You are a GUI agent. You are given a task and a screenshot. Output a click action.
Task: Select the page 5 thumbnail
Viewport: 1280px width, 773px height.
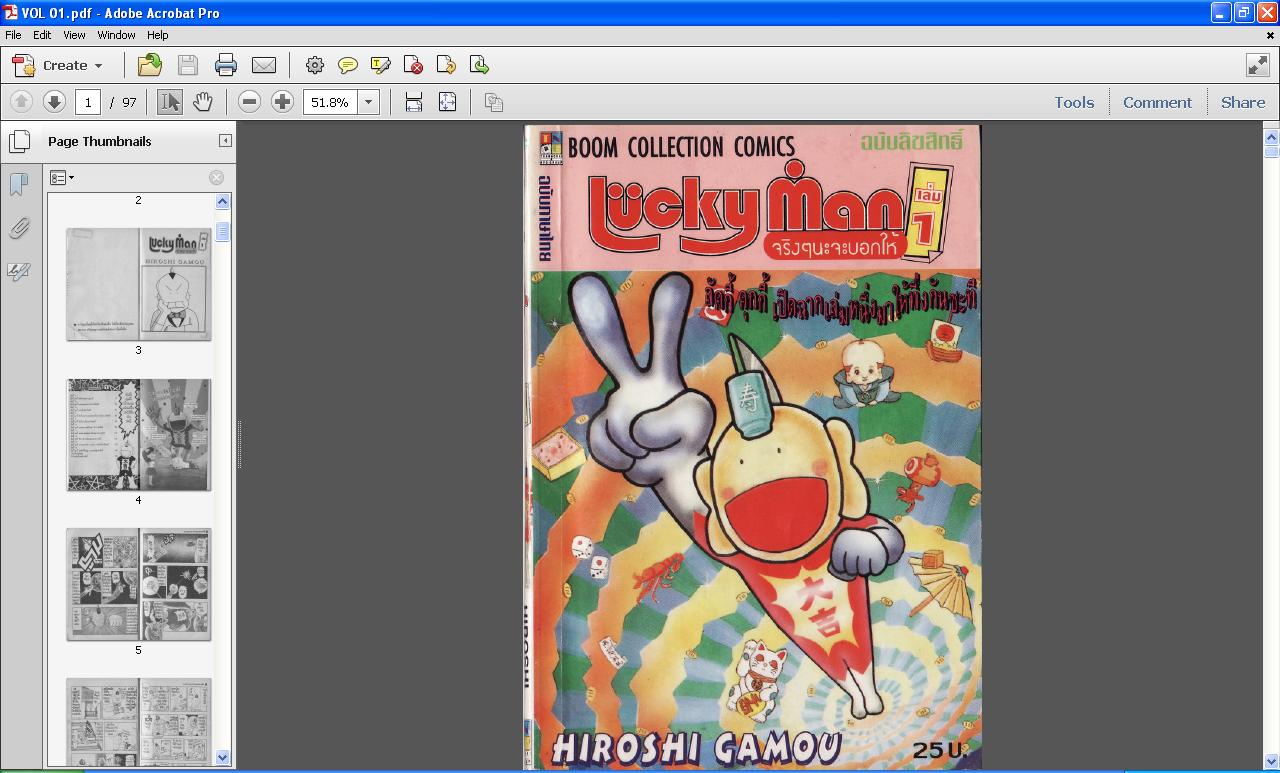click(139, 584)
